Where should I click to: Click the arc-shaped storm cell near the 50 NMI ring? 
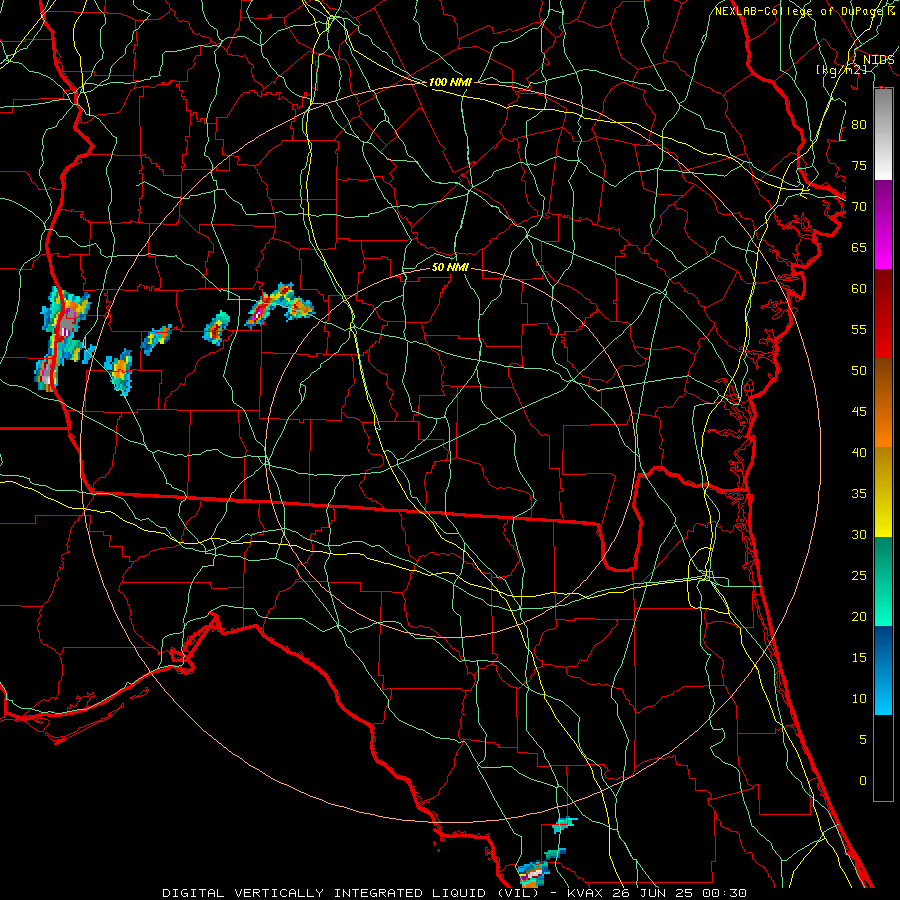point(280,305)
